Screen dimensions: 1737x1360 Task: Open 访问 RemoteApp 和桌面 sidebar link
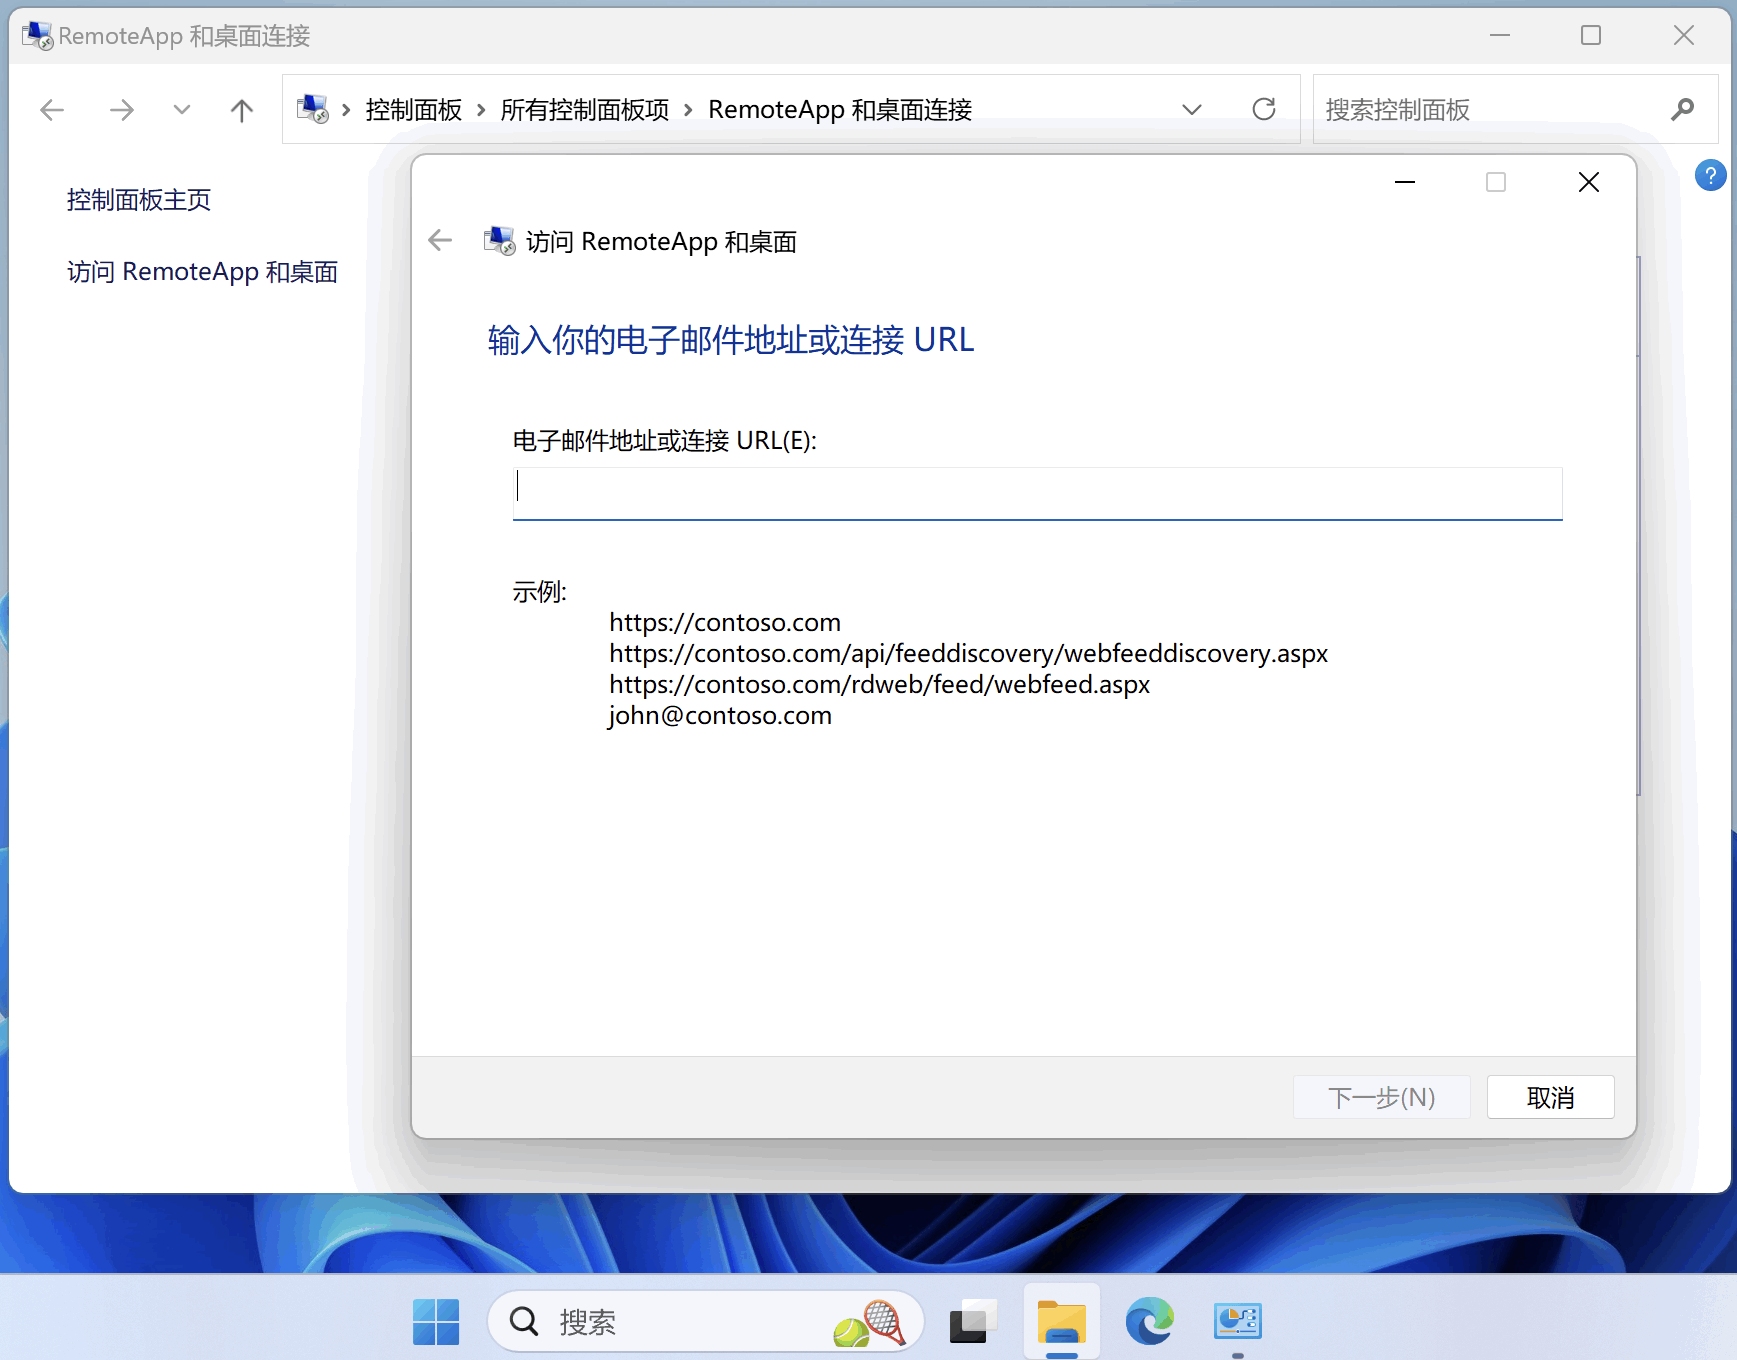tap(202, 272)
